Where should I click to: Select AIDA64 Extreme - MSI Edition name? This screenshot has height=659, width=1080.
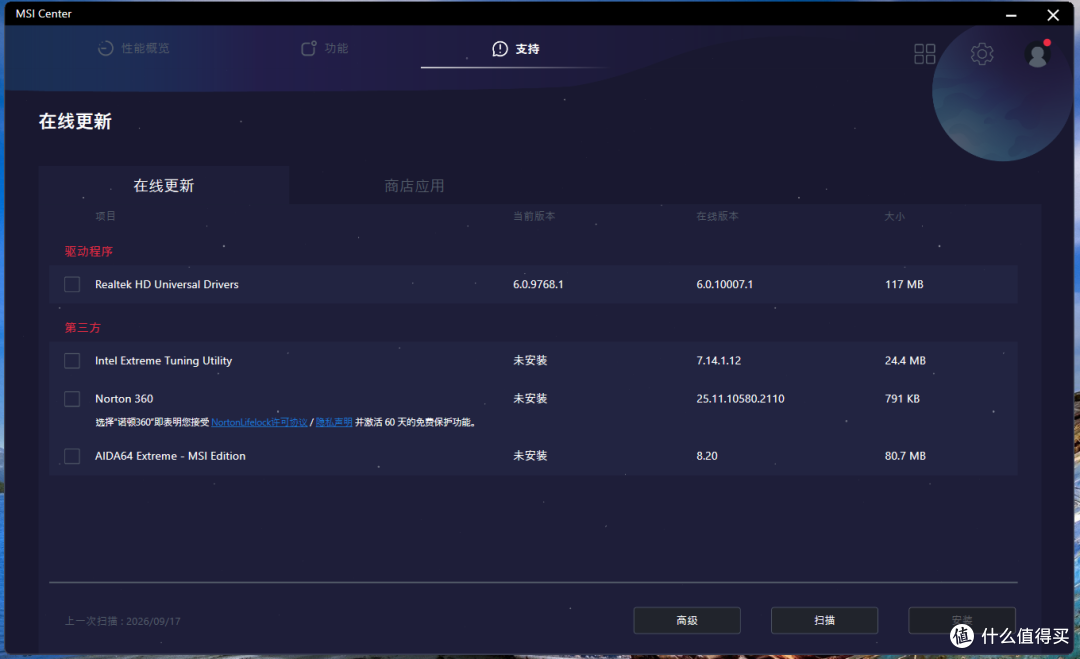point(170,456)
